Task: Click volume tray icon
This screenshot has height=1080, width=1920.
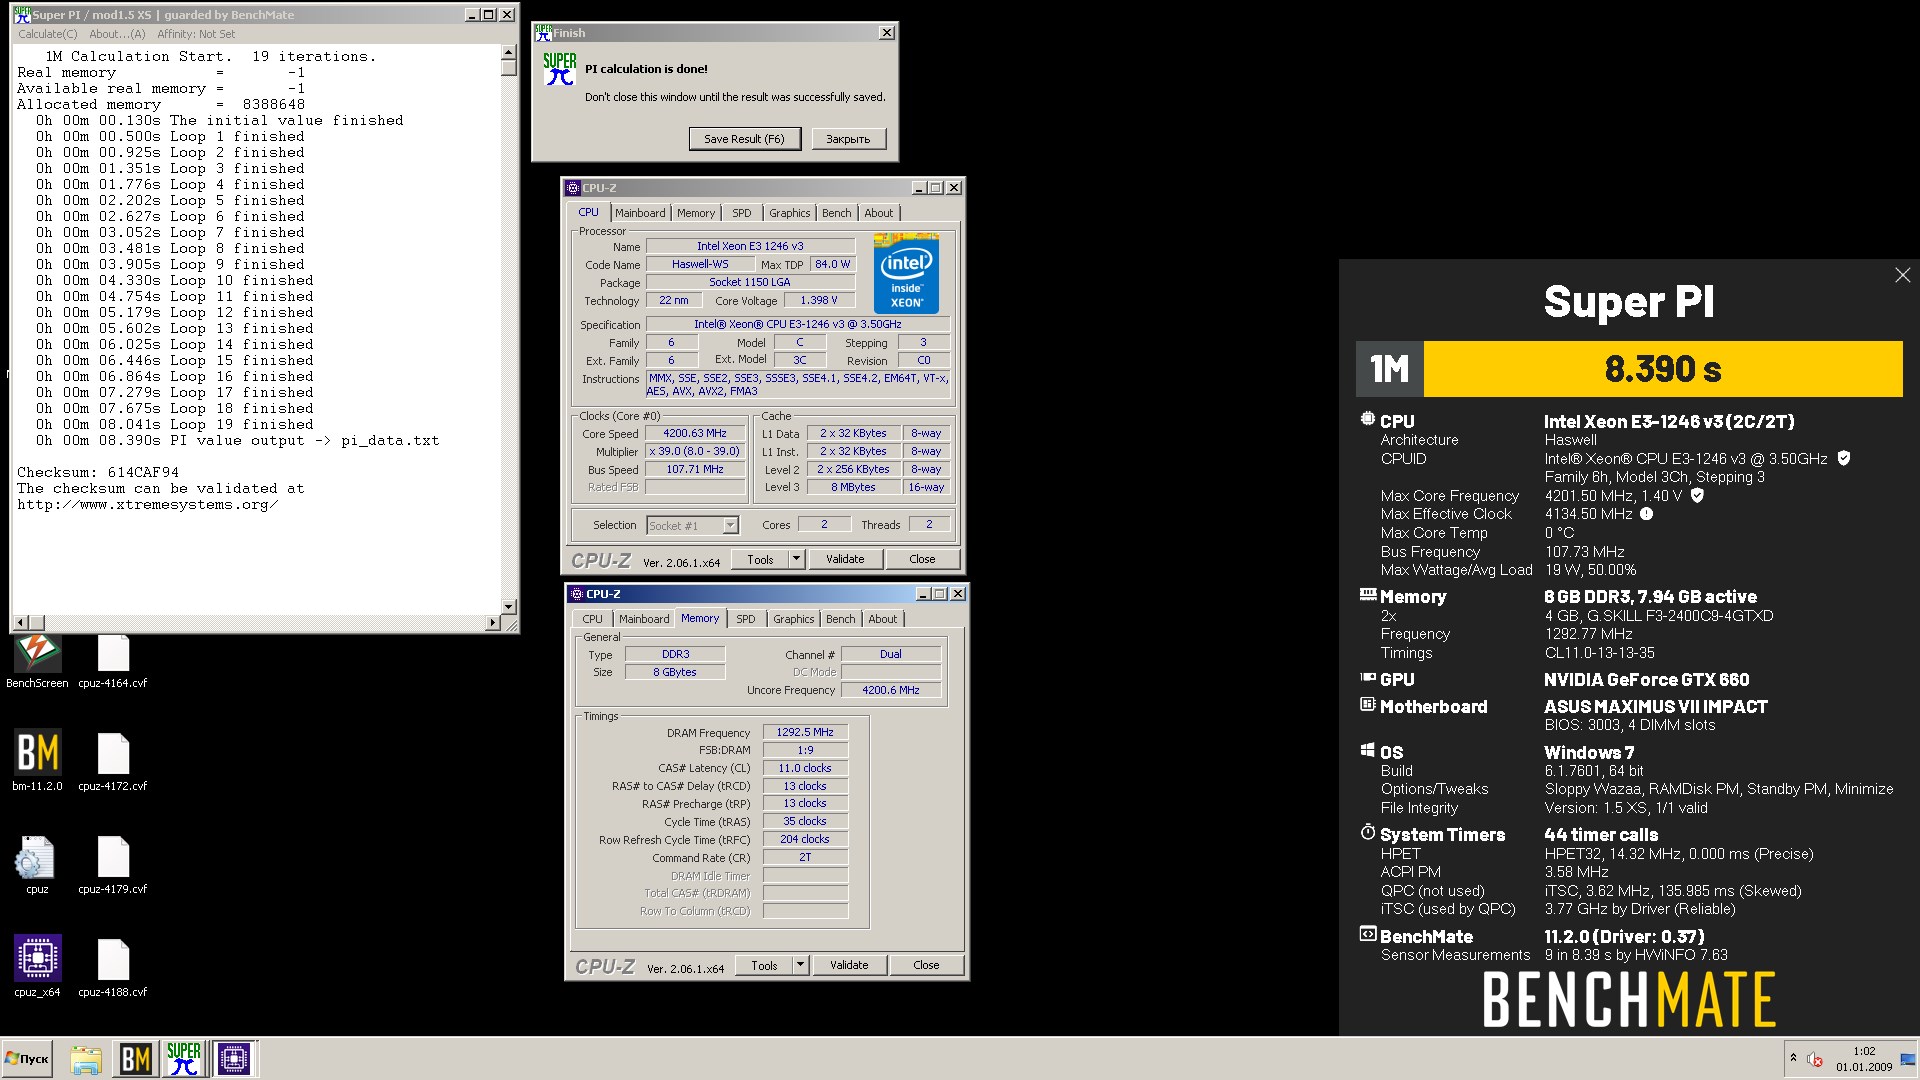Action: click(1815, 1060)
